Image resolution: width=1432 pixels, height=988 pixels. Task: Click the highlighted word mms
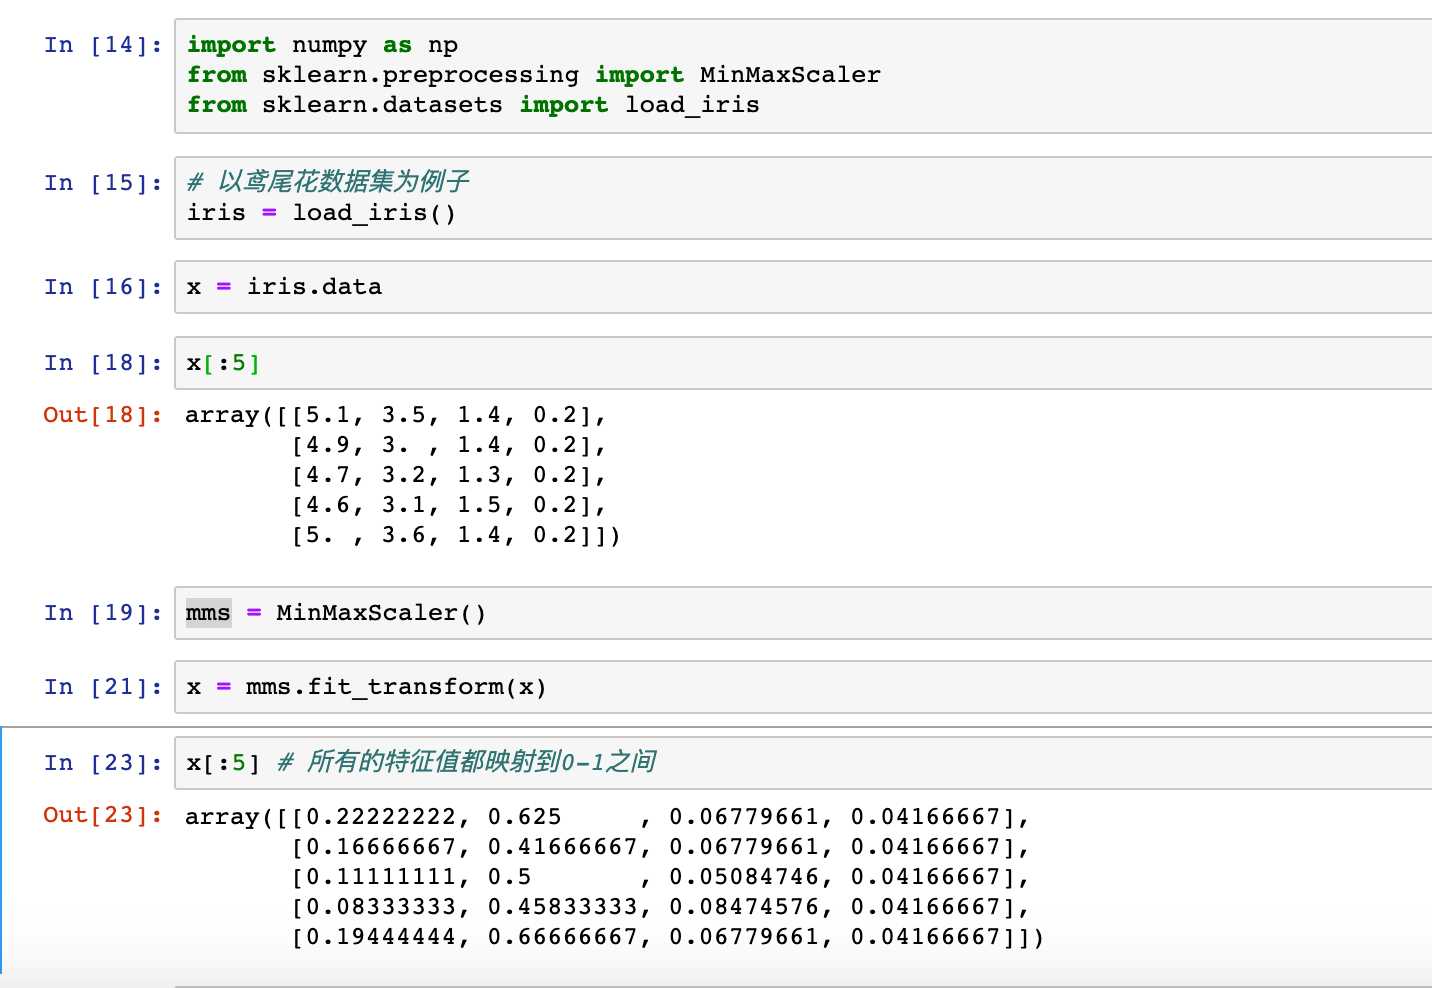tap(208, 613)
